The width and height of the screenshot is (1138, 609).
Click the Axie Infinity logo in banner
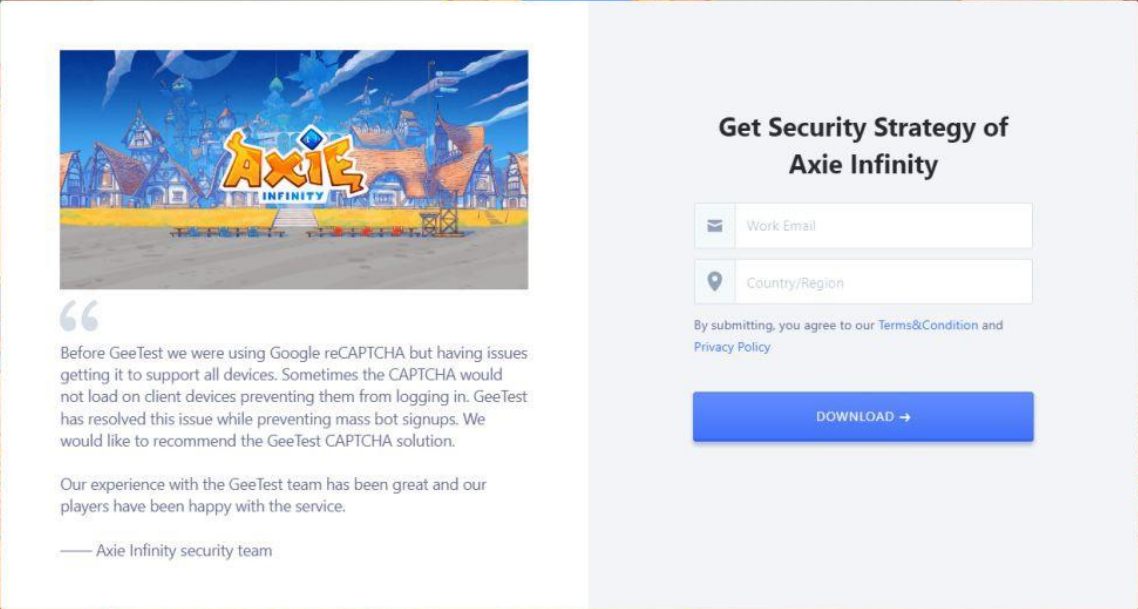pyautogui.click(x=293, y=165)
